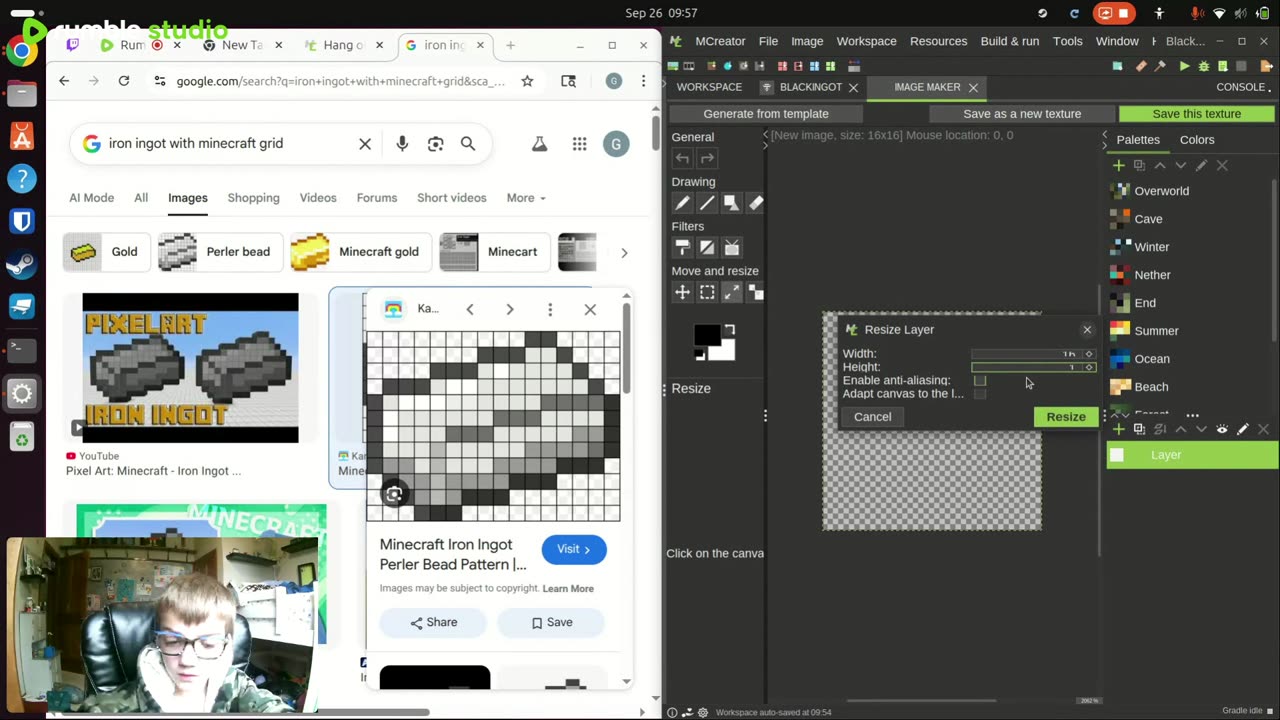Select the Shape drawing tool

click(731, 203)
